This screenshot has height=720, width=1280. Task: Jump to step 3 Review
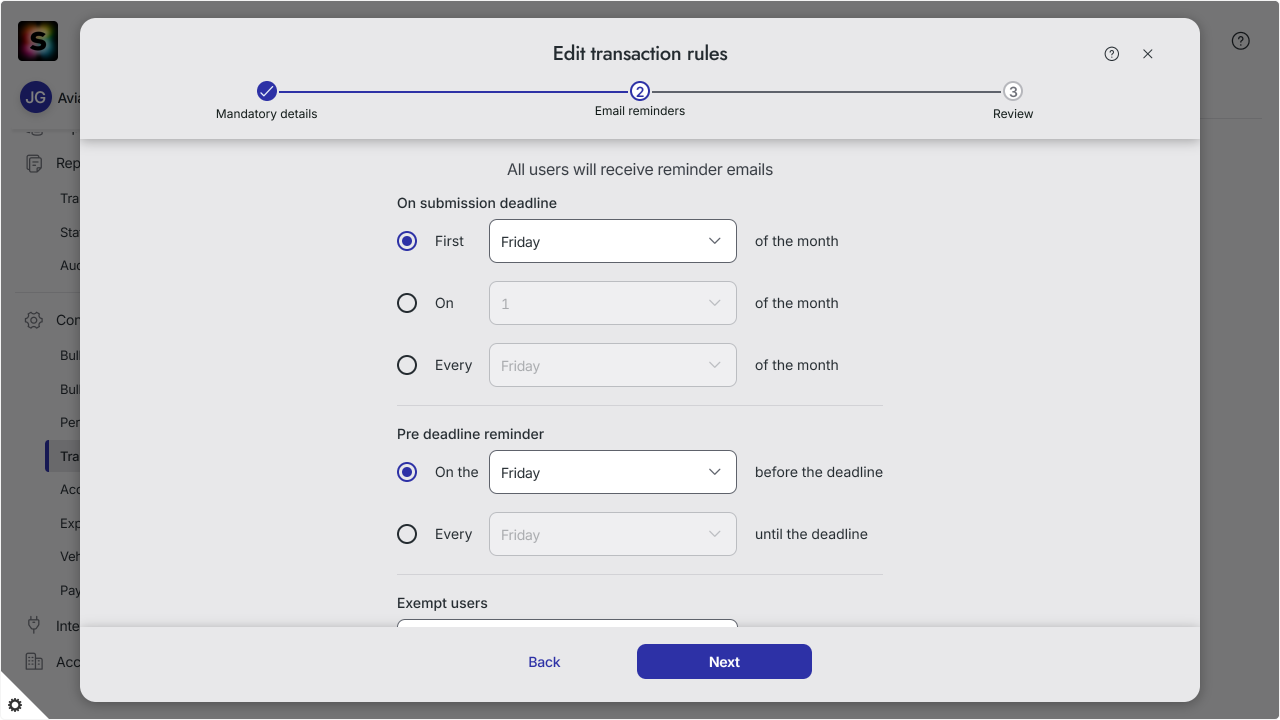[1013, 92]
